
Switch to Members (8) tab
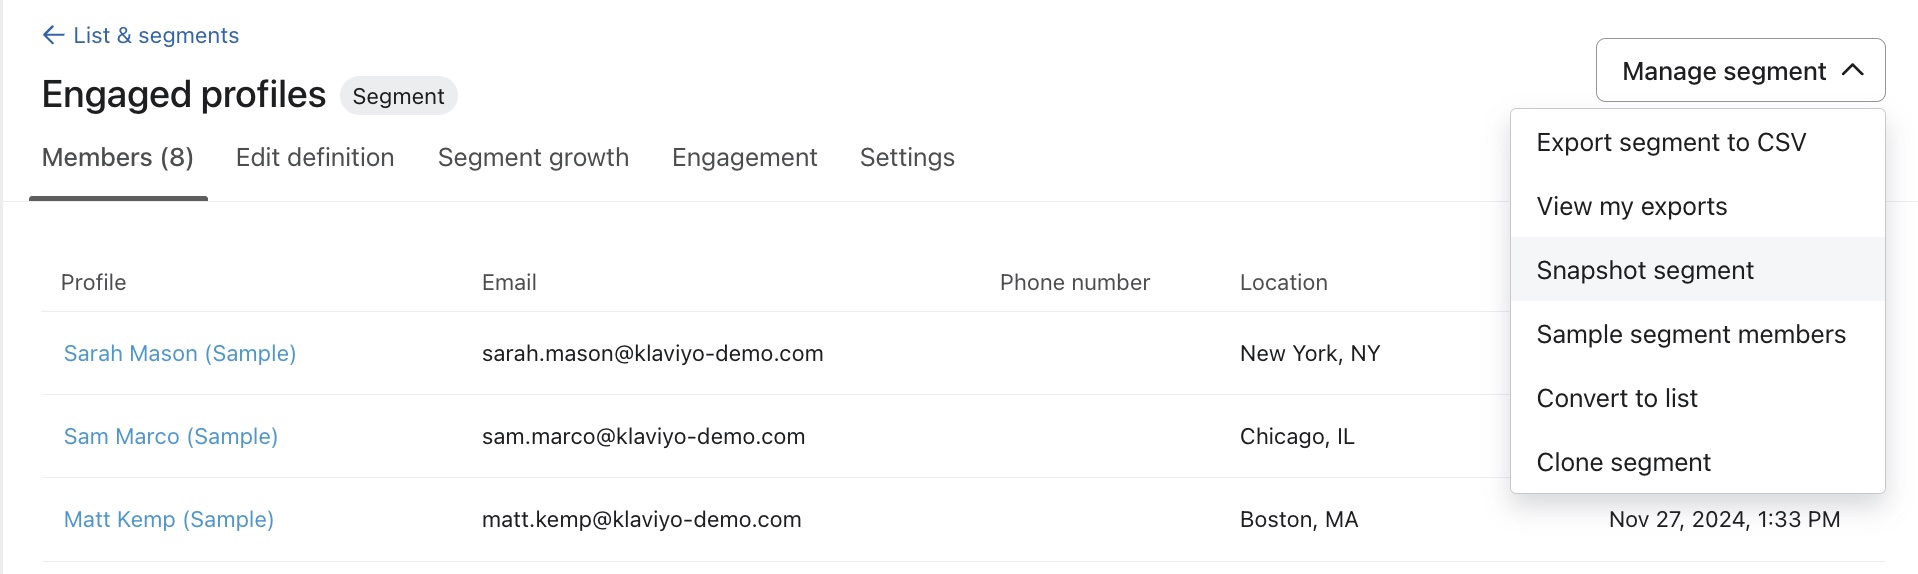(118, 158)
